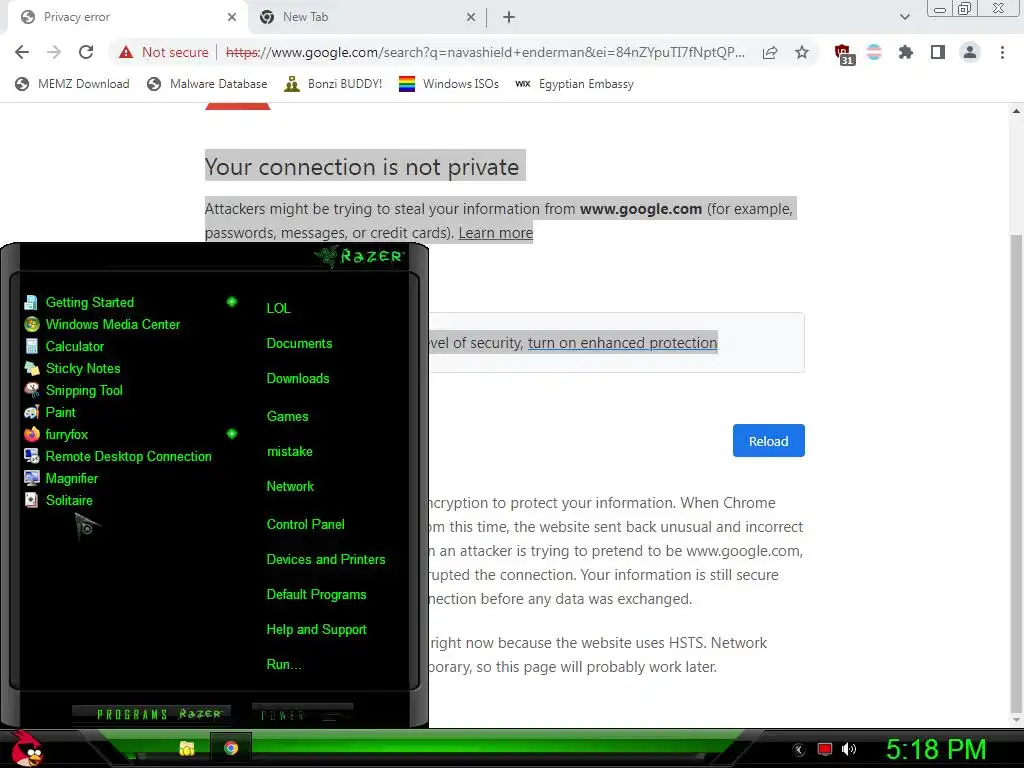This screenshot has width=1024, height=768.
Task: Launch Windows Media Center
Action: [x=102, y=325]
